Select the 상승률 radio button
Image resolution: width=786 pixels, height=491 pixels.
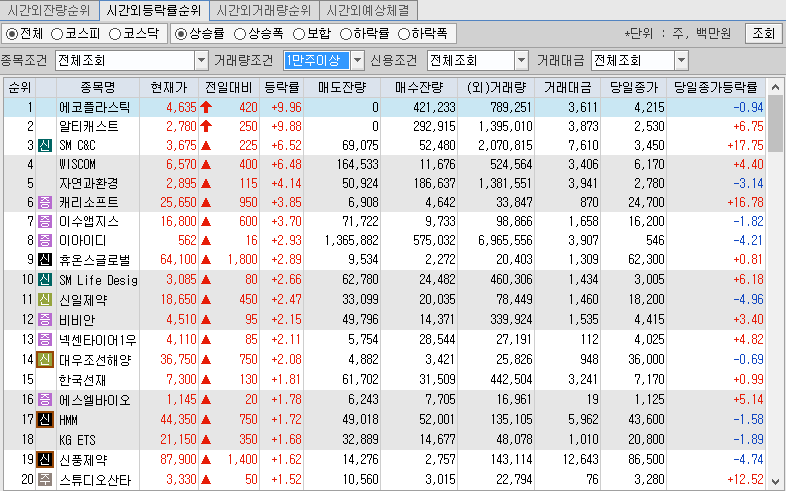click(180, 34)
